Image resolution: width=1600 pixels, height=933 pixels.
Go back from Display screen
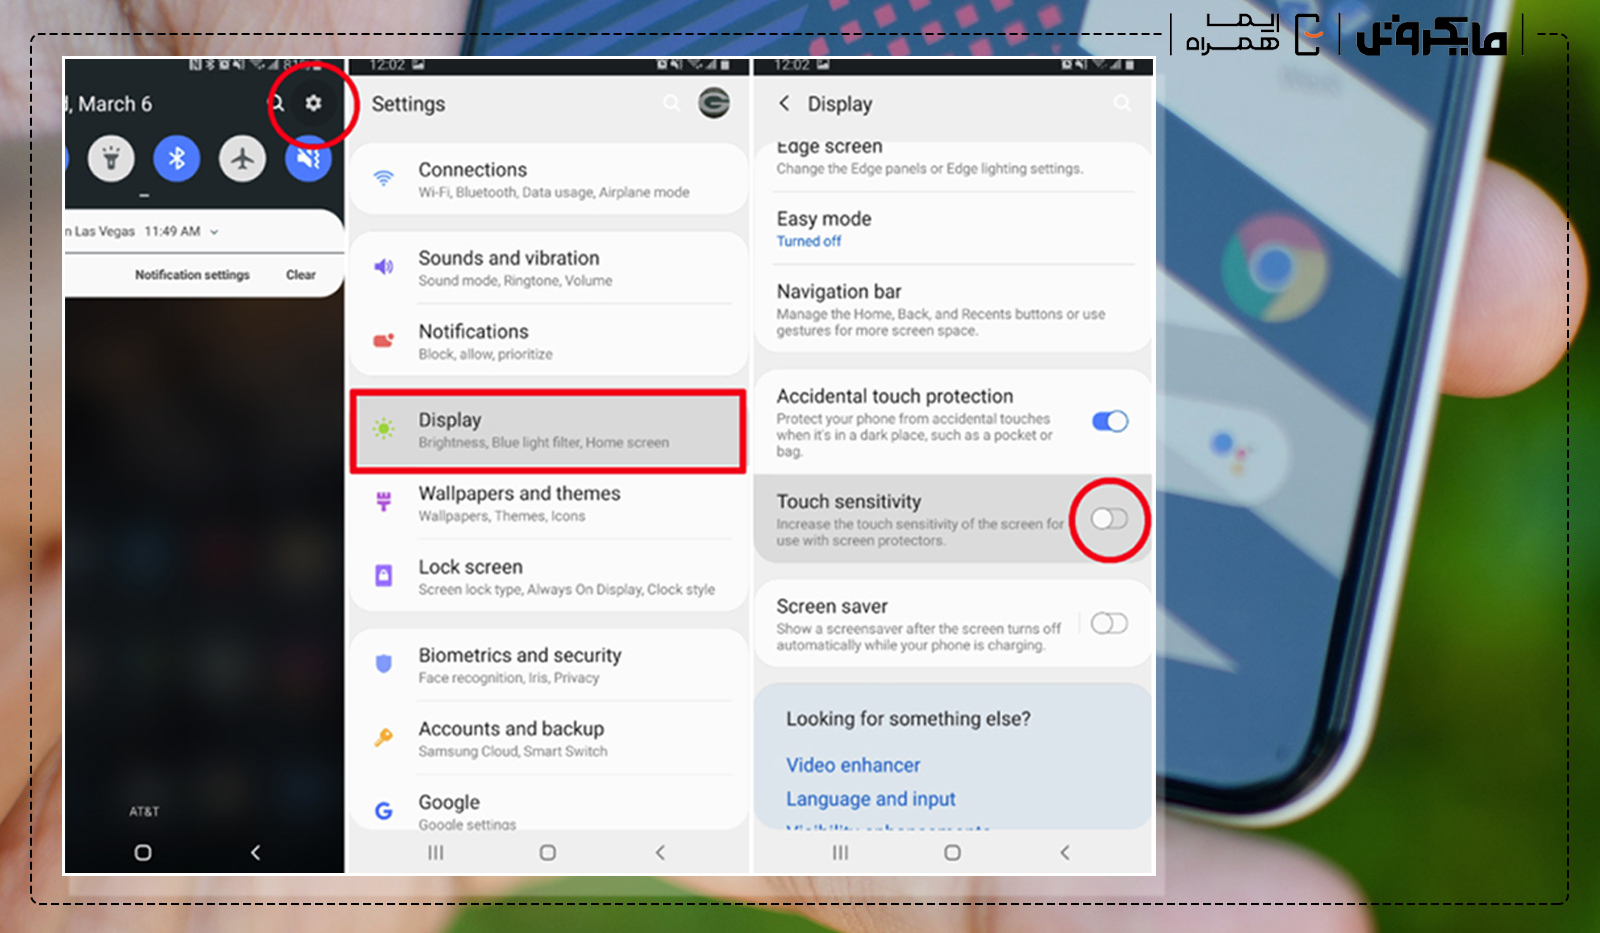tap(784, 103)
